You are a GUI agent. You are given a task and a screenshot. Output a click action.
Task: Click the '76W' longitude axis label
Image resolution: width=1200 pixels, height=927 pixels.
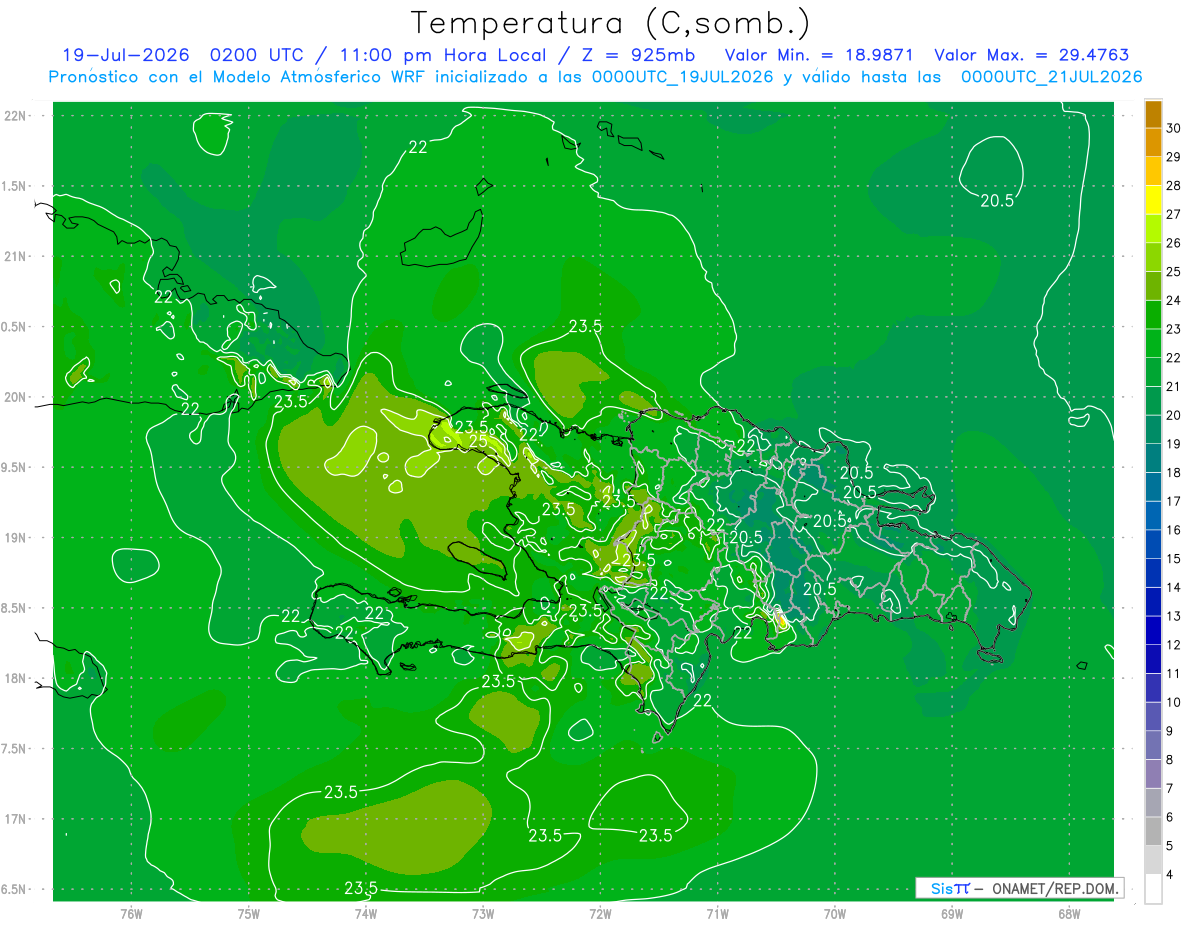[x=131, y=914]
